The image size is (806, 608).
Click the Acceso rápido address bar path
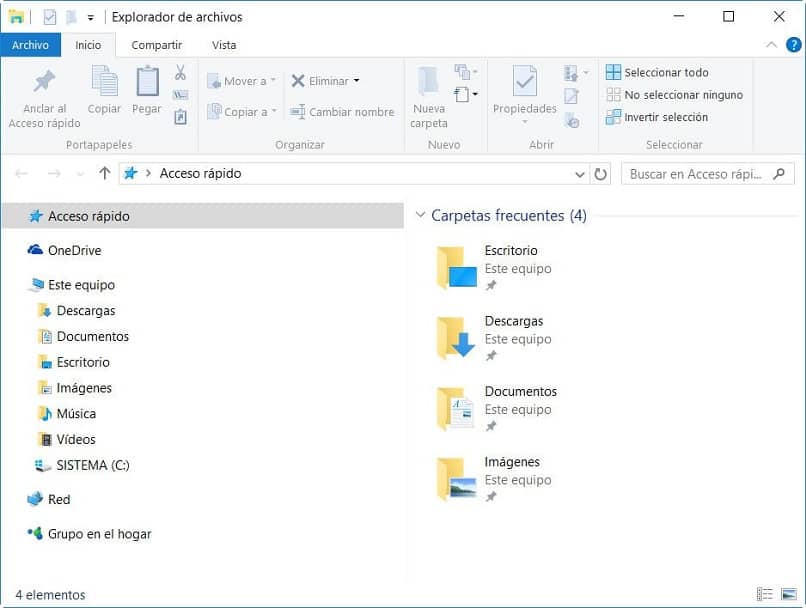tap(200, 173)
